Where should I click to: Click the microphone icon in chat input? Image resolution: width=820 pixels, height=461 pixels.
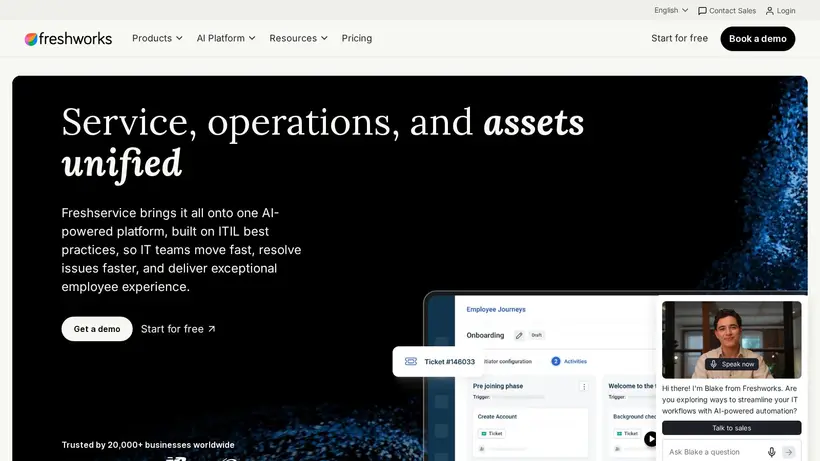771,452
